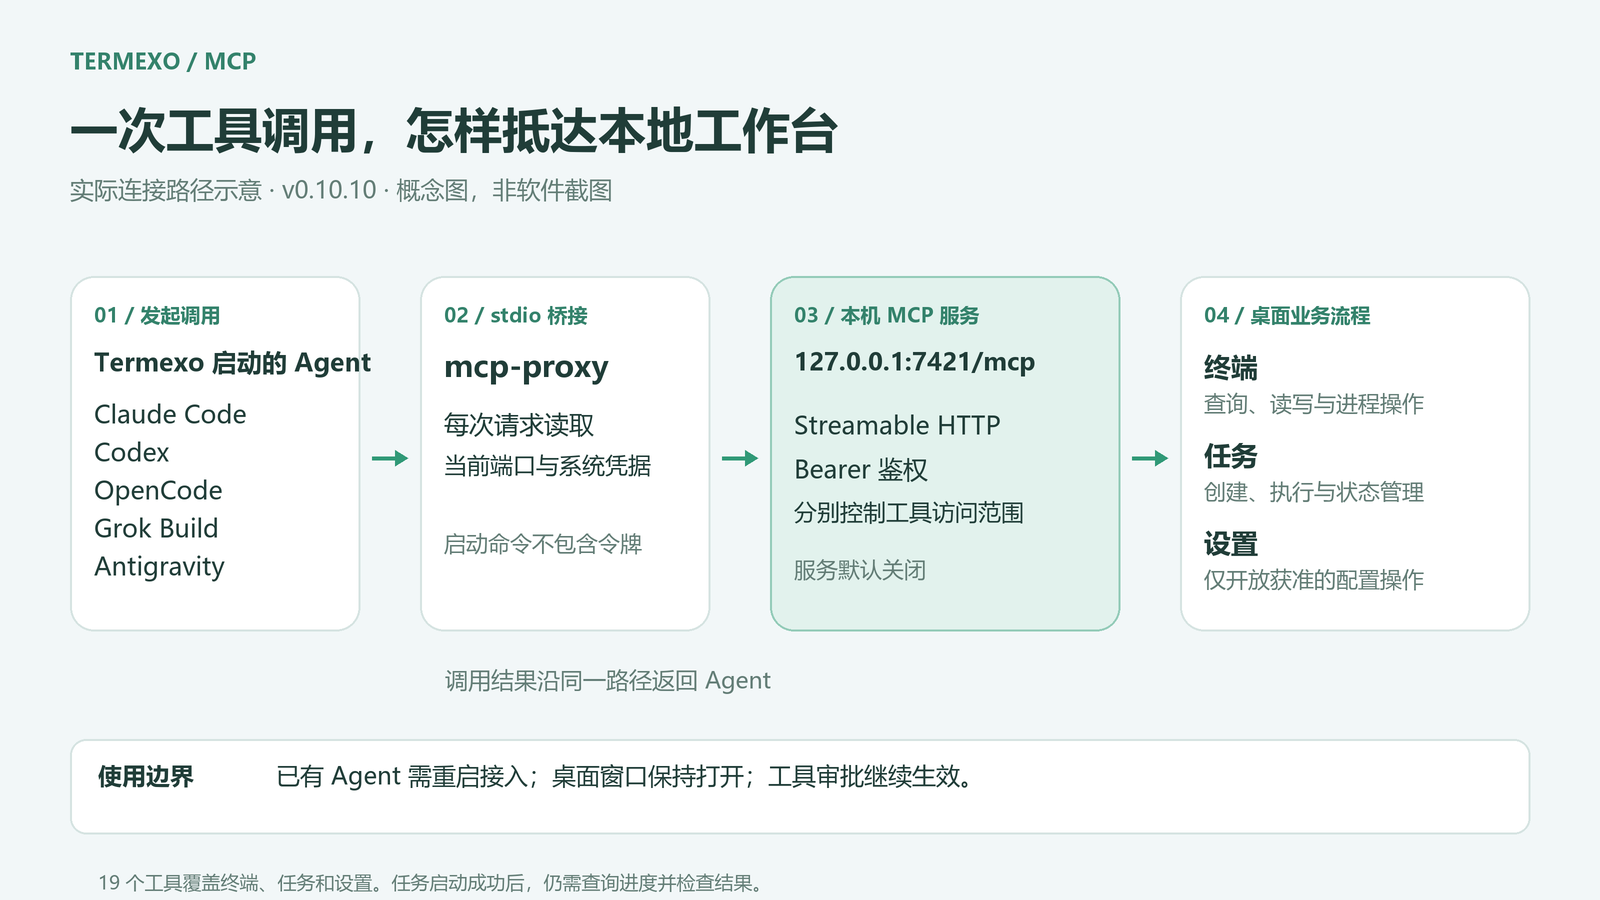The width and height of the screenshot is (1600, 900).
Task: Click the line 当前端口与系统凭据
Action: click(548, 465)
